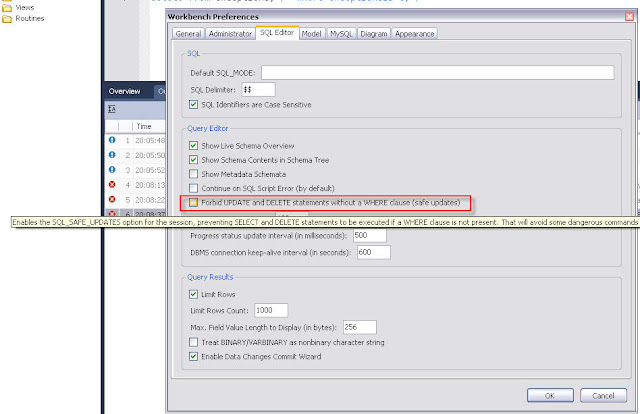
Task: Click the Limit Rows Count field
Action: point(271,310)
